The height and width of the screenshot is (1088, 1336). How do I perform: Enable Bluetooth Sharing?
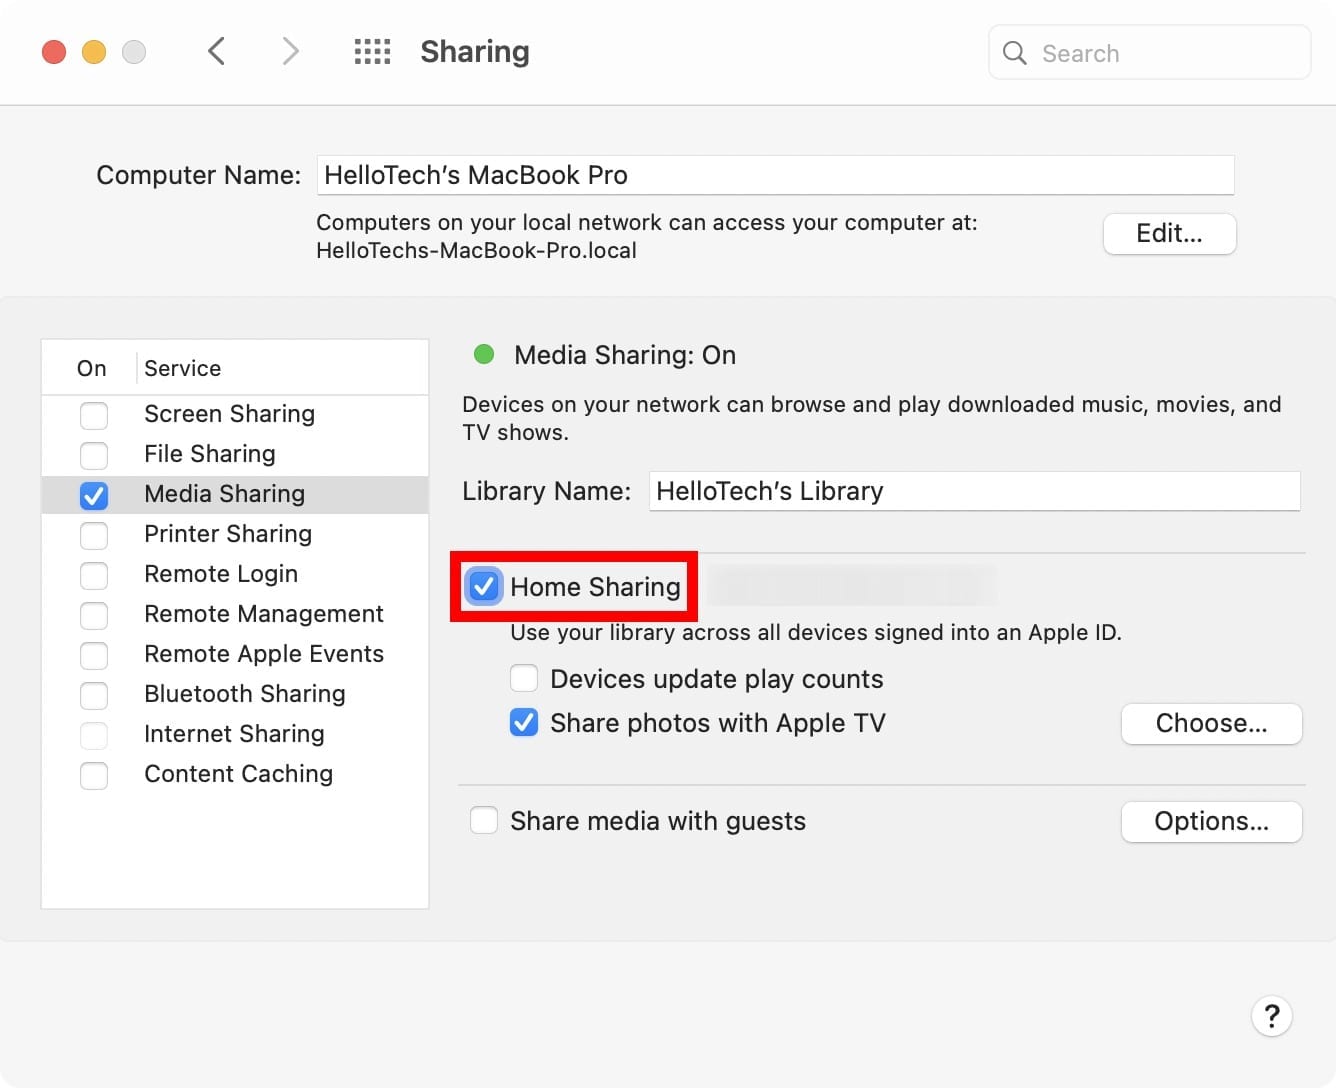[94, 695]
